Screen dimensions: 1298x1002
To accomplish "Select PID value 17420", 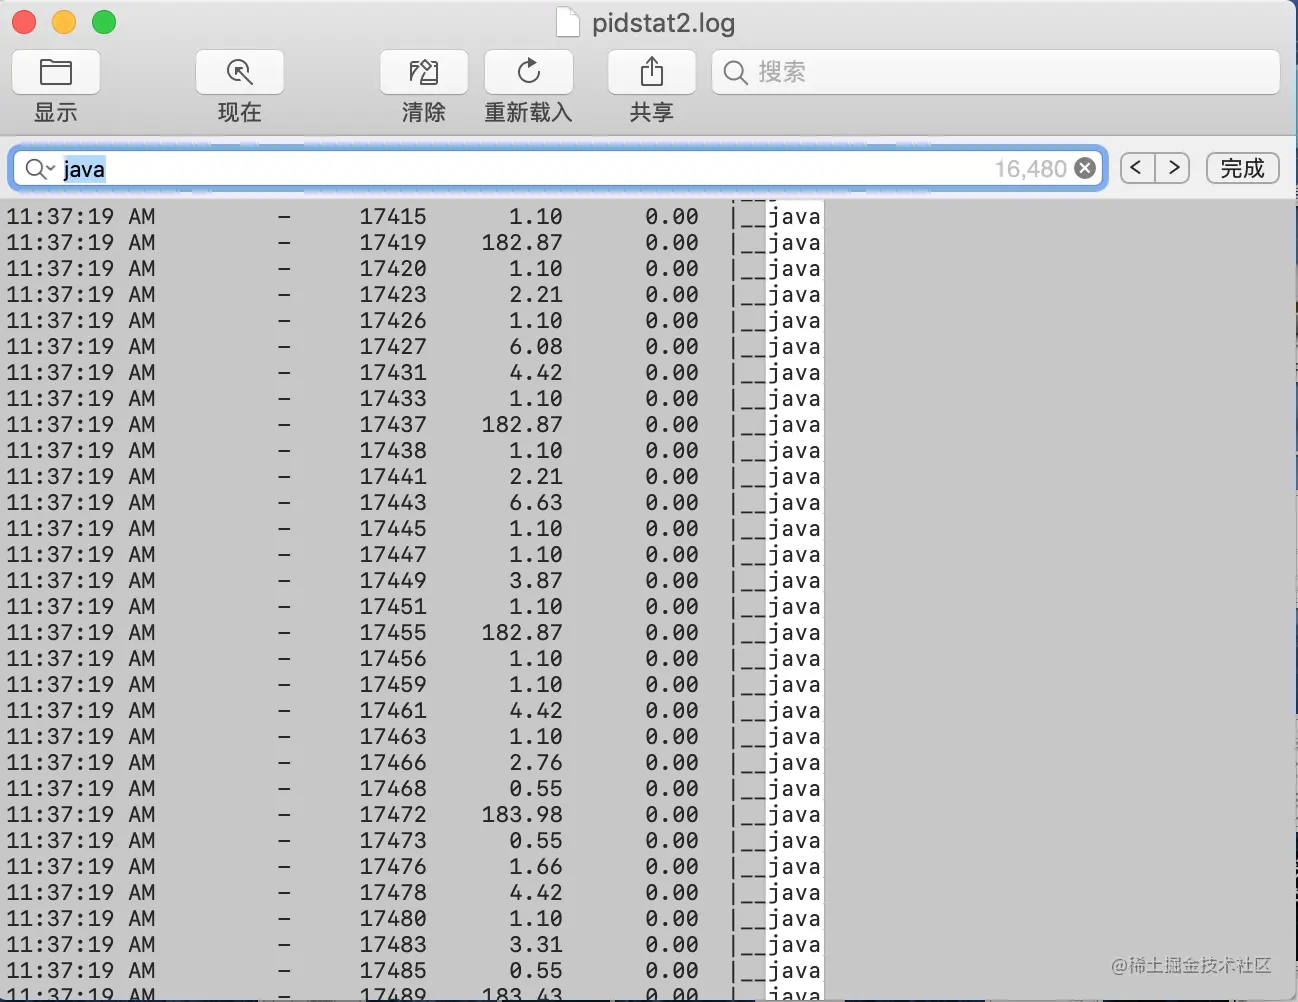I will coord(393,268).
